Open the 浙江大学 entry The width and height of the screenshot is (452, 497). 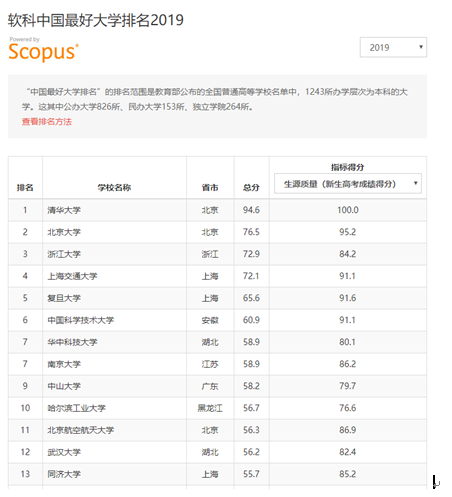coord(64,254)
